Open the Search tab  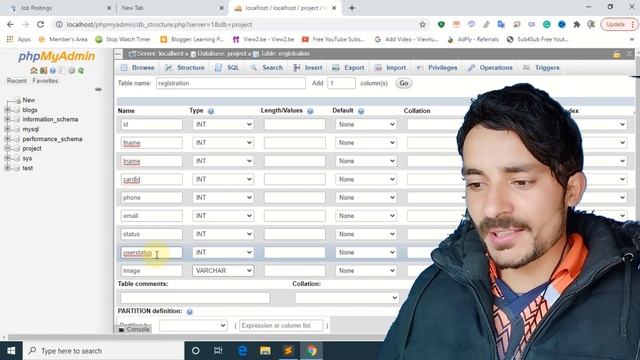[267, 68]
